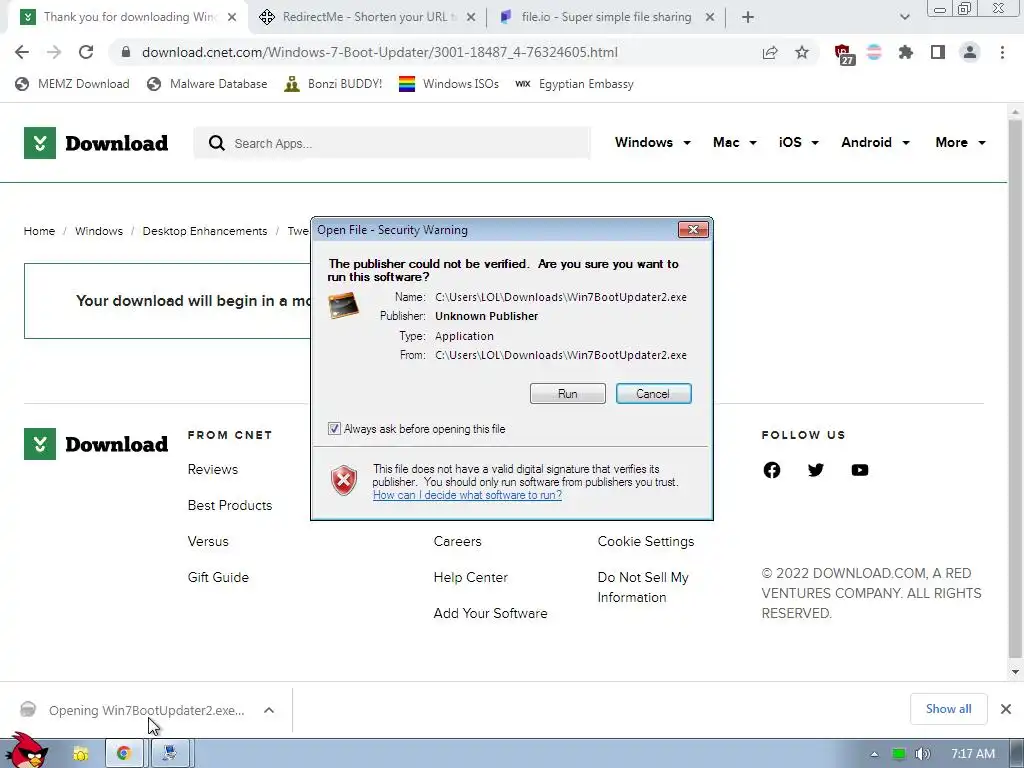The width and height of the screenshot is (1024, 768).
Task: Click the Home breadcrumb link
Action: (x=39, y=231)
